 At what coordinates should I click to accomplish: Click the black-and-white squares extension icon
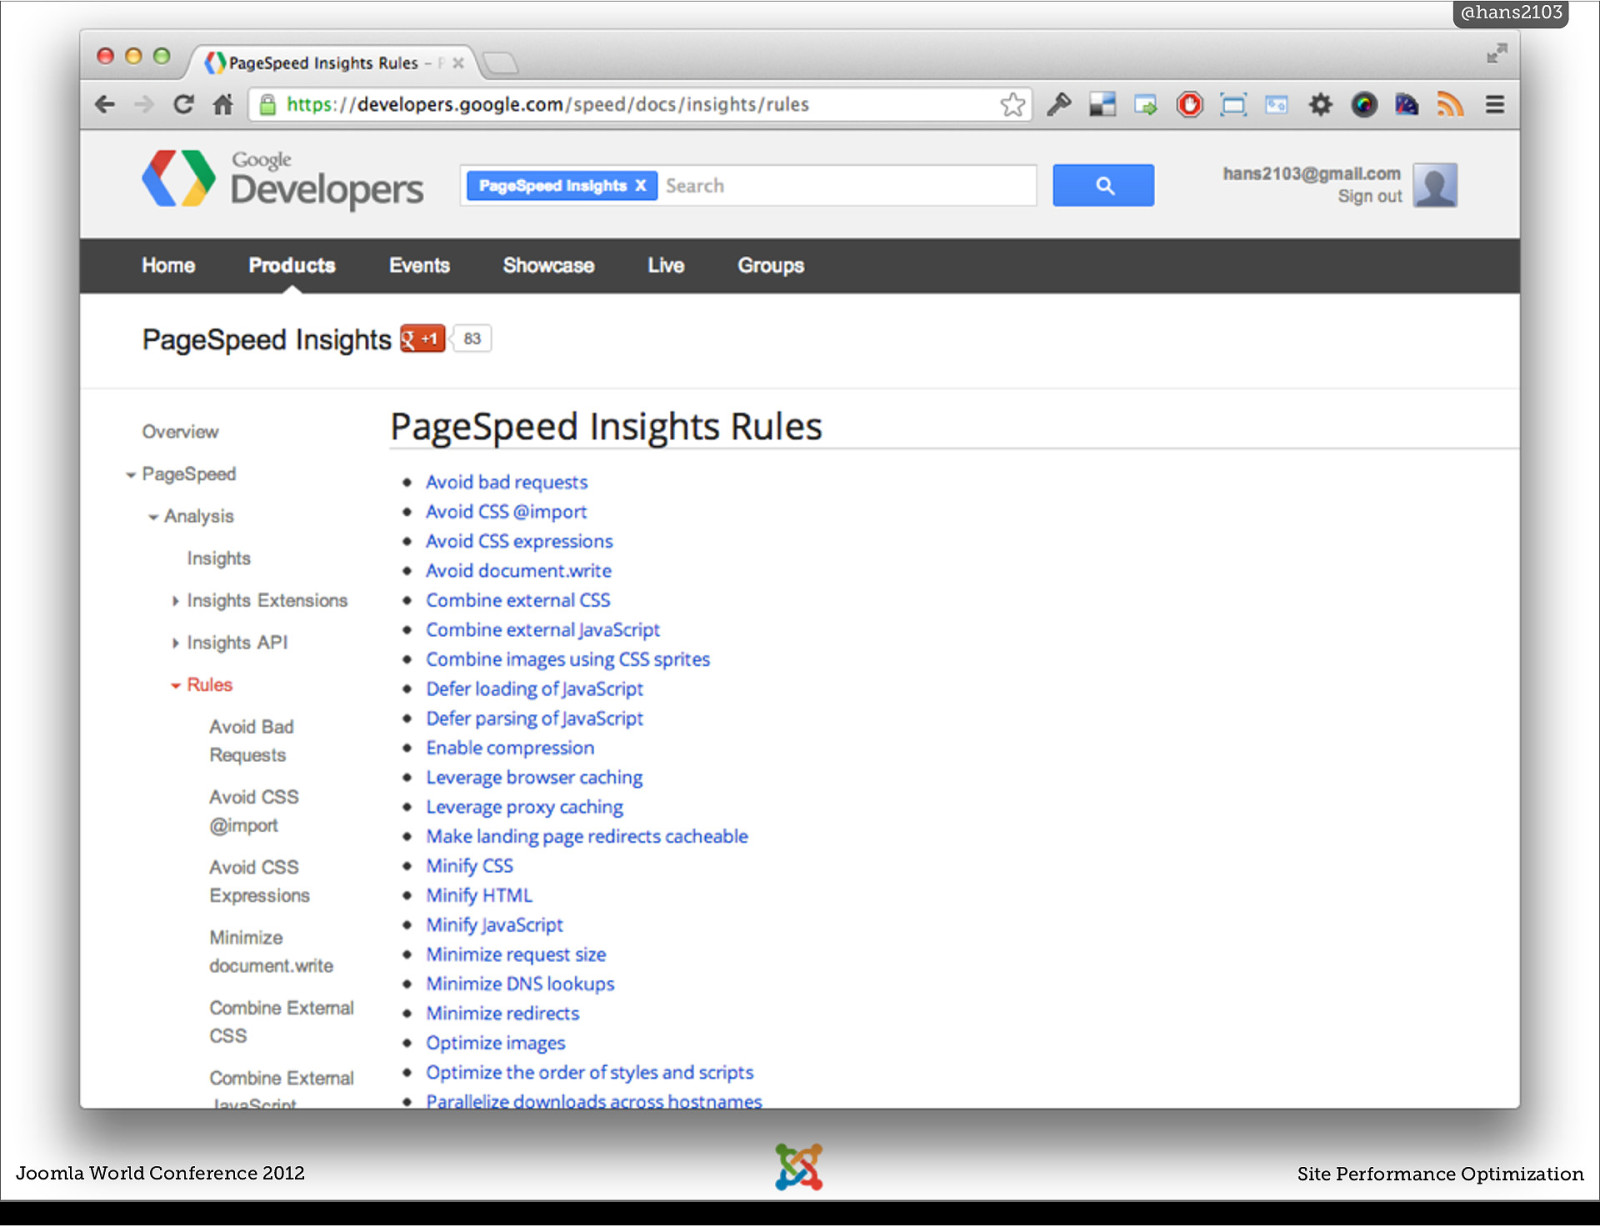pos(1102,104)
